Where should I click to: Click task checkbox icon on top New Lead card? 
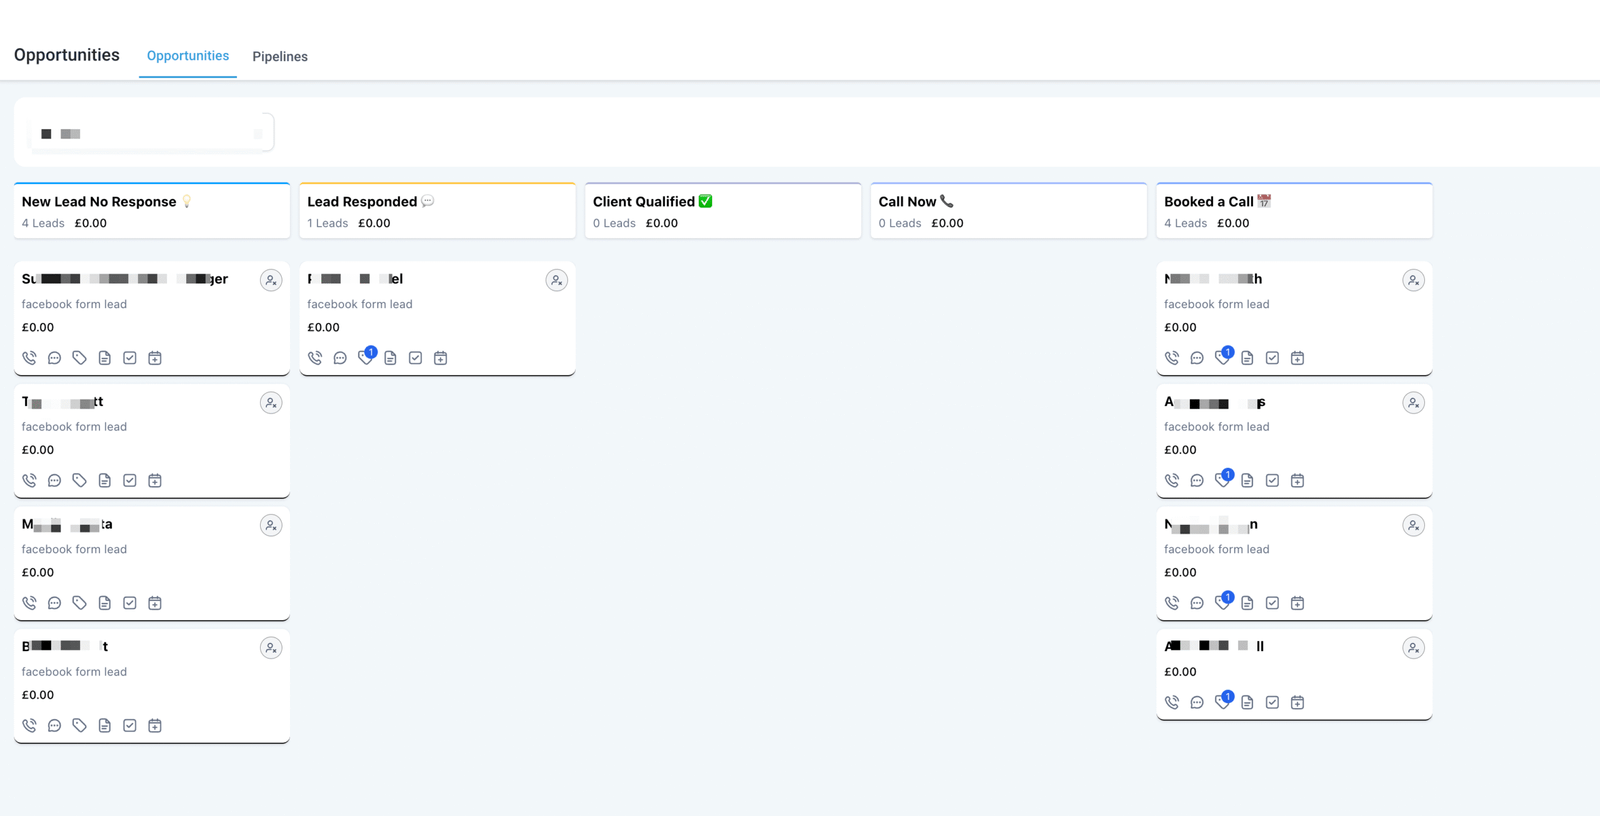point(130,358)
